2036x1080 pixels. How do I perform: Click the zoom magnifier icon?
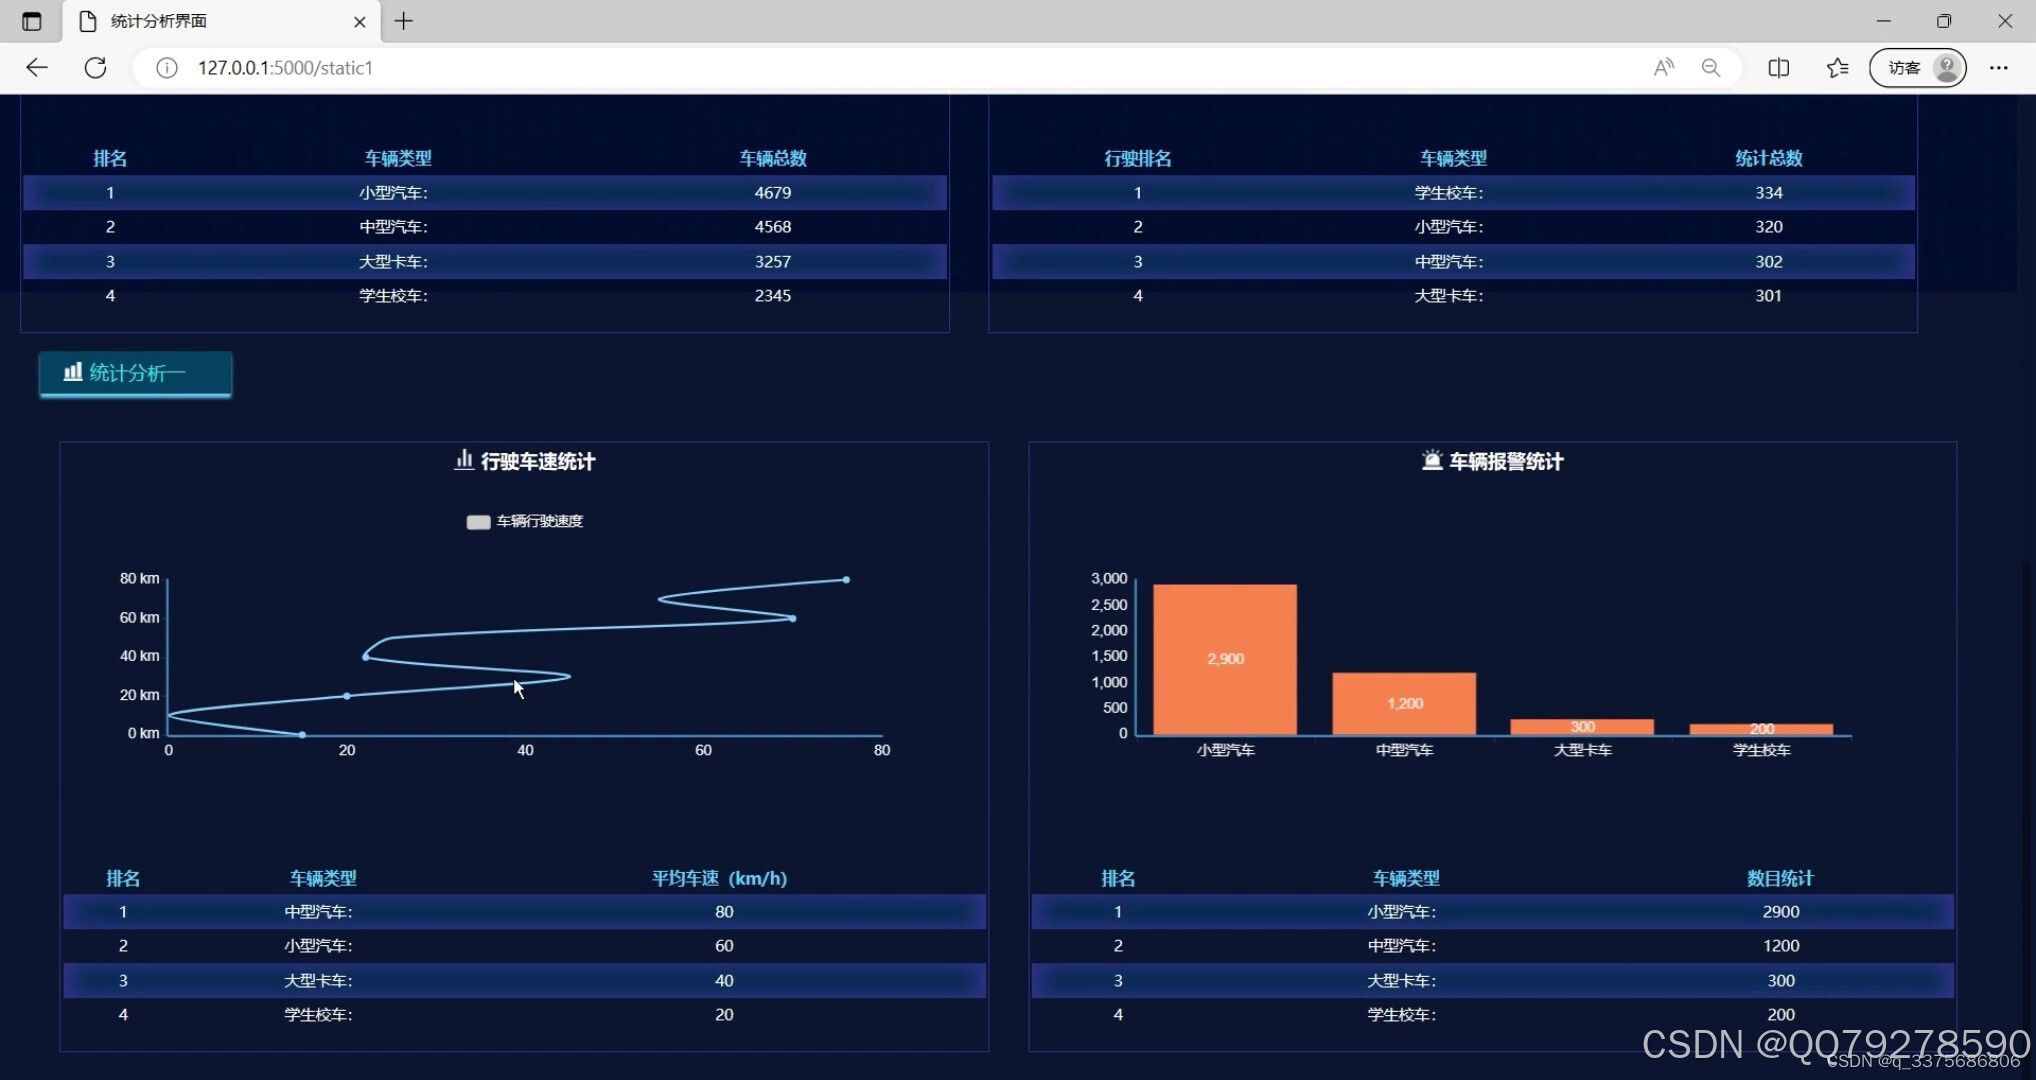[x=1711, y=68]
